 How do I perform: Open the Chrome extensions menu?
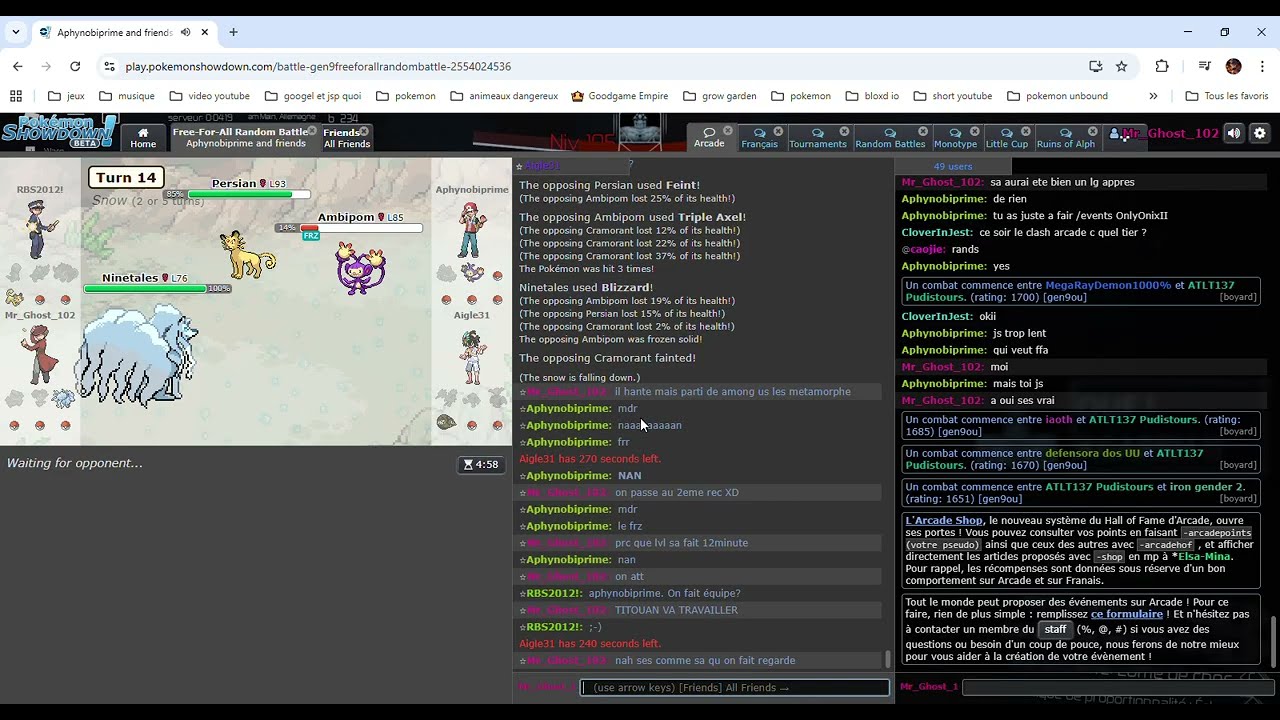[x=1162, y=66]
